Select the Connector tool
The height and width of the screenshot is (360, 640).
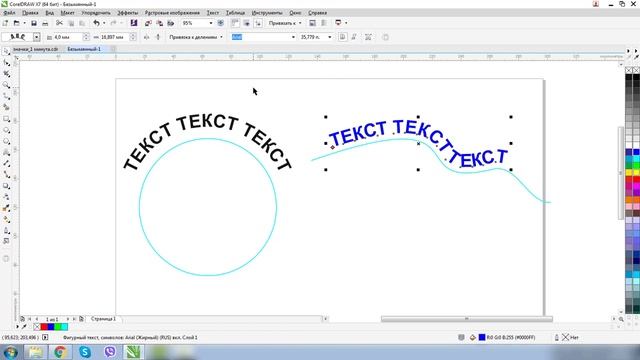[6, 174]
